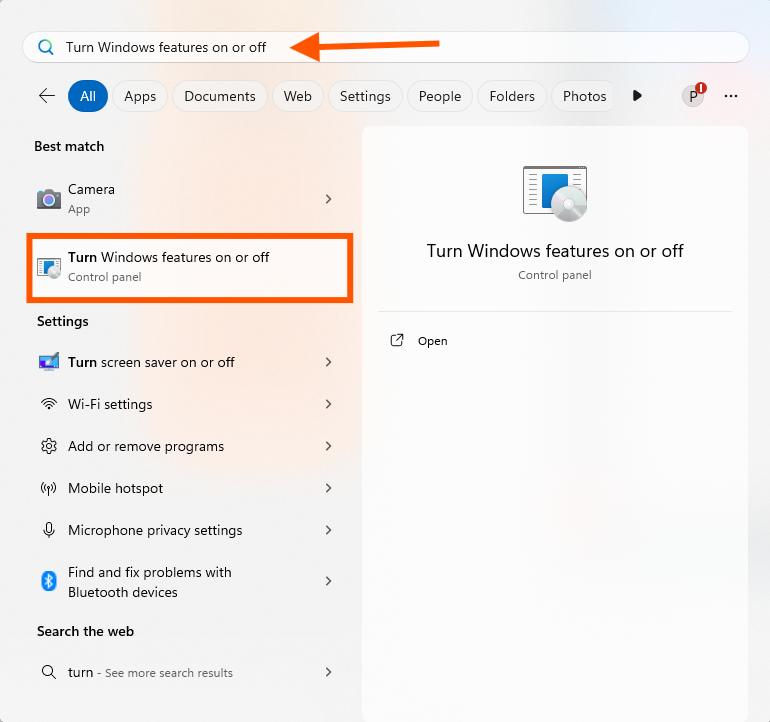Expand the Add or remove programs chevron
This screenshot has width=770, height=722.
coord(329,446)
